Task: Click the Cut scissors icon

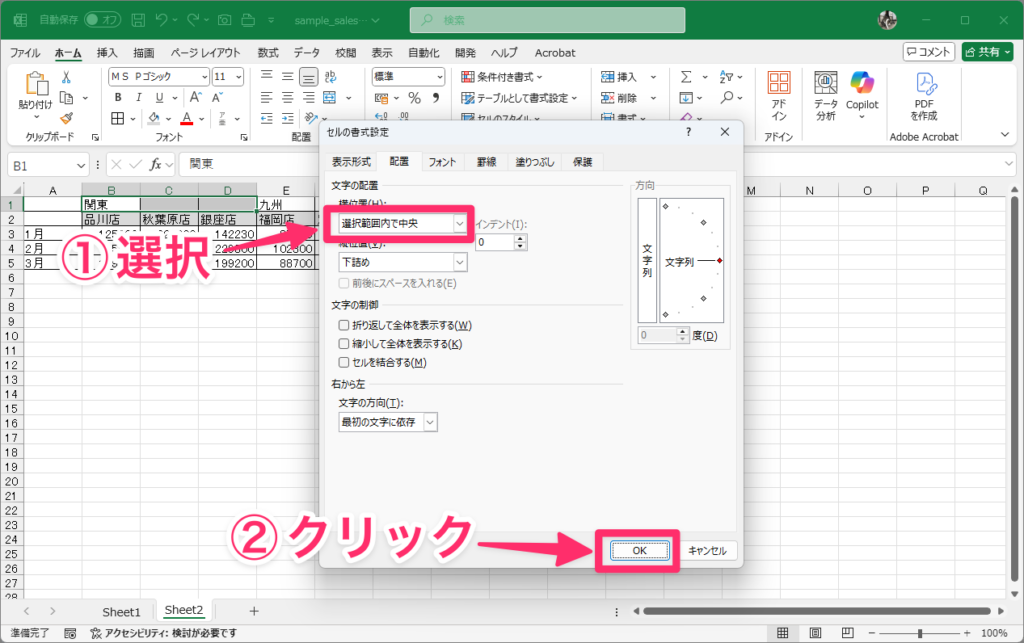Action: pos(66,77)
